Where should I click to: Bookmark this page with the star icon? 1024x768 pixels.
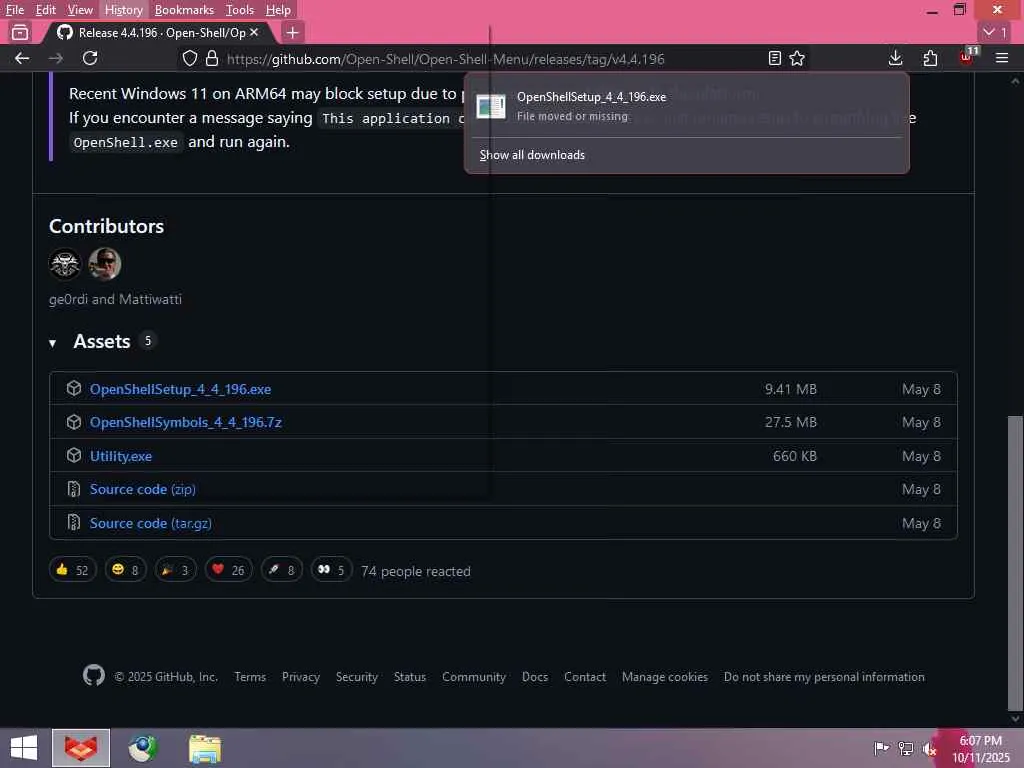[797, 59]
